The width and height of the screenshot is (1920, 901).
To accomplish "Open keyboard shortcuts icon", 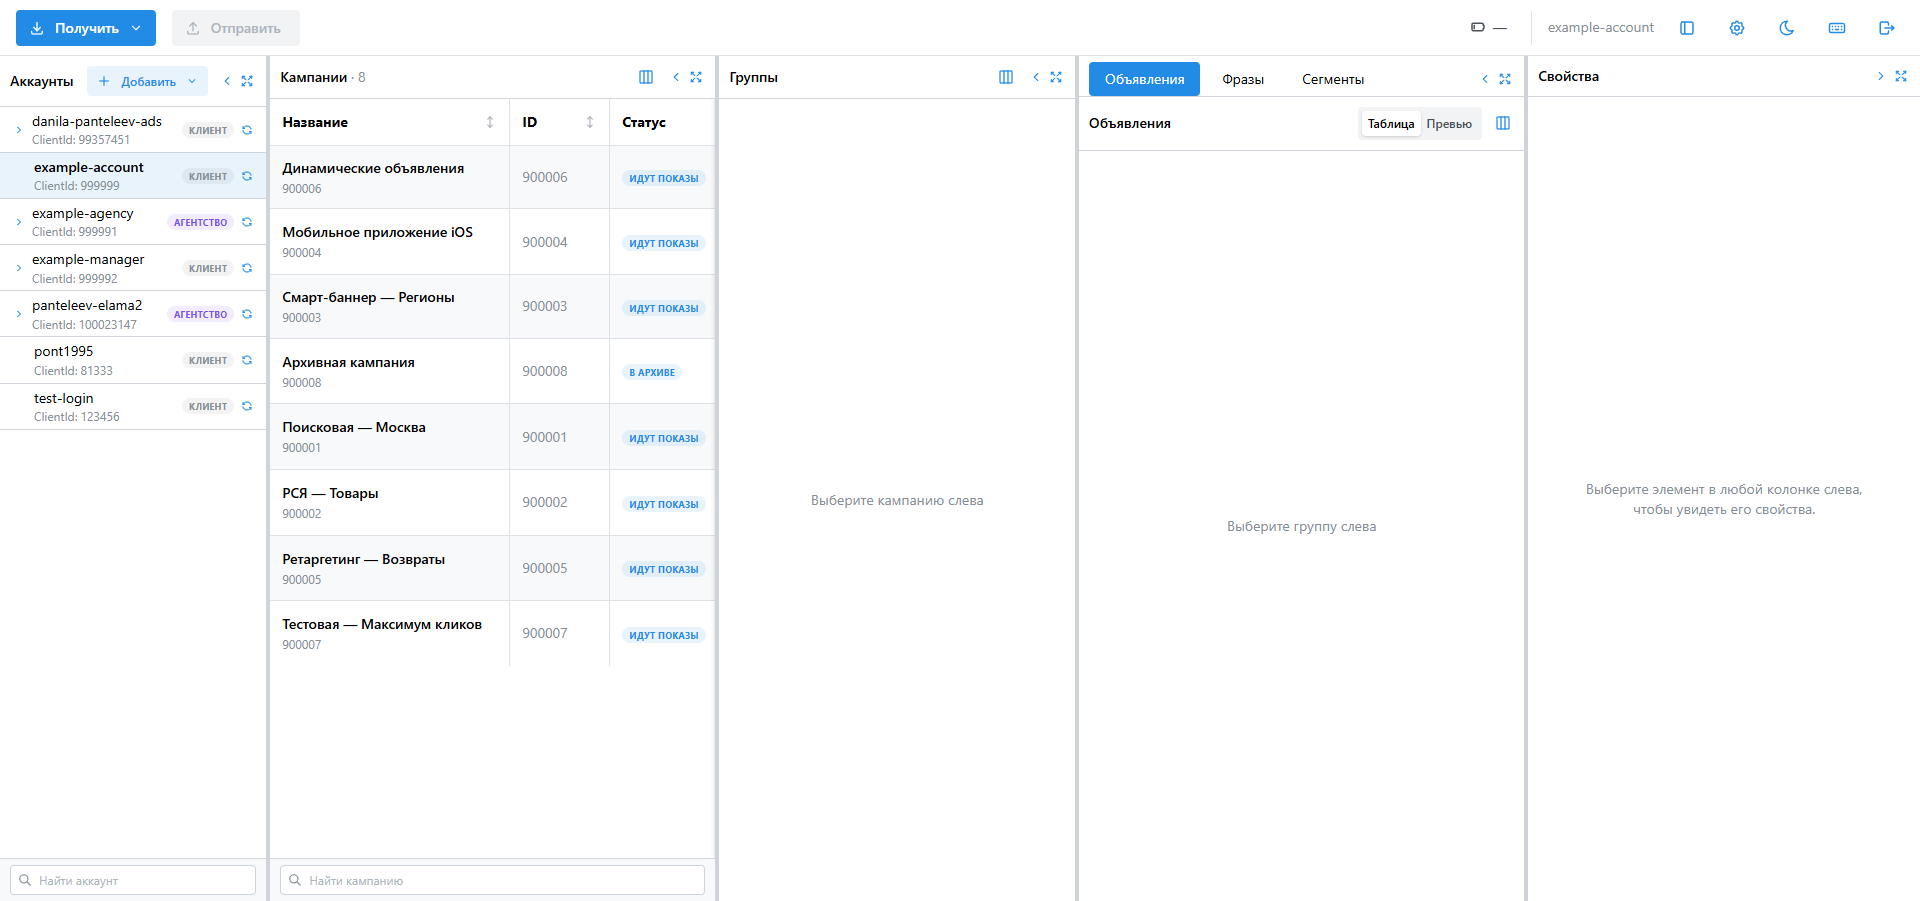I will pos(1837,28).
